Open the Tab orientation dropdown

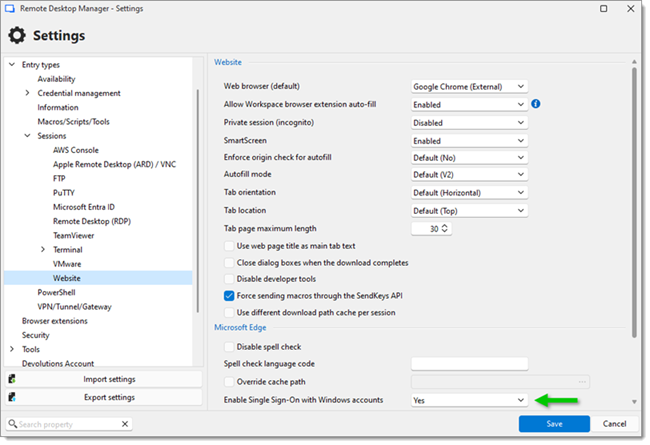coord(469,192)
